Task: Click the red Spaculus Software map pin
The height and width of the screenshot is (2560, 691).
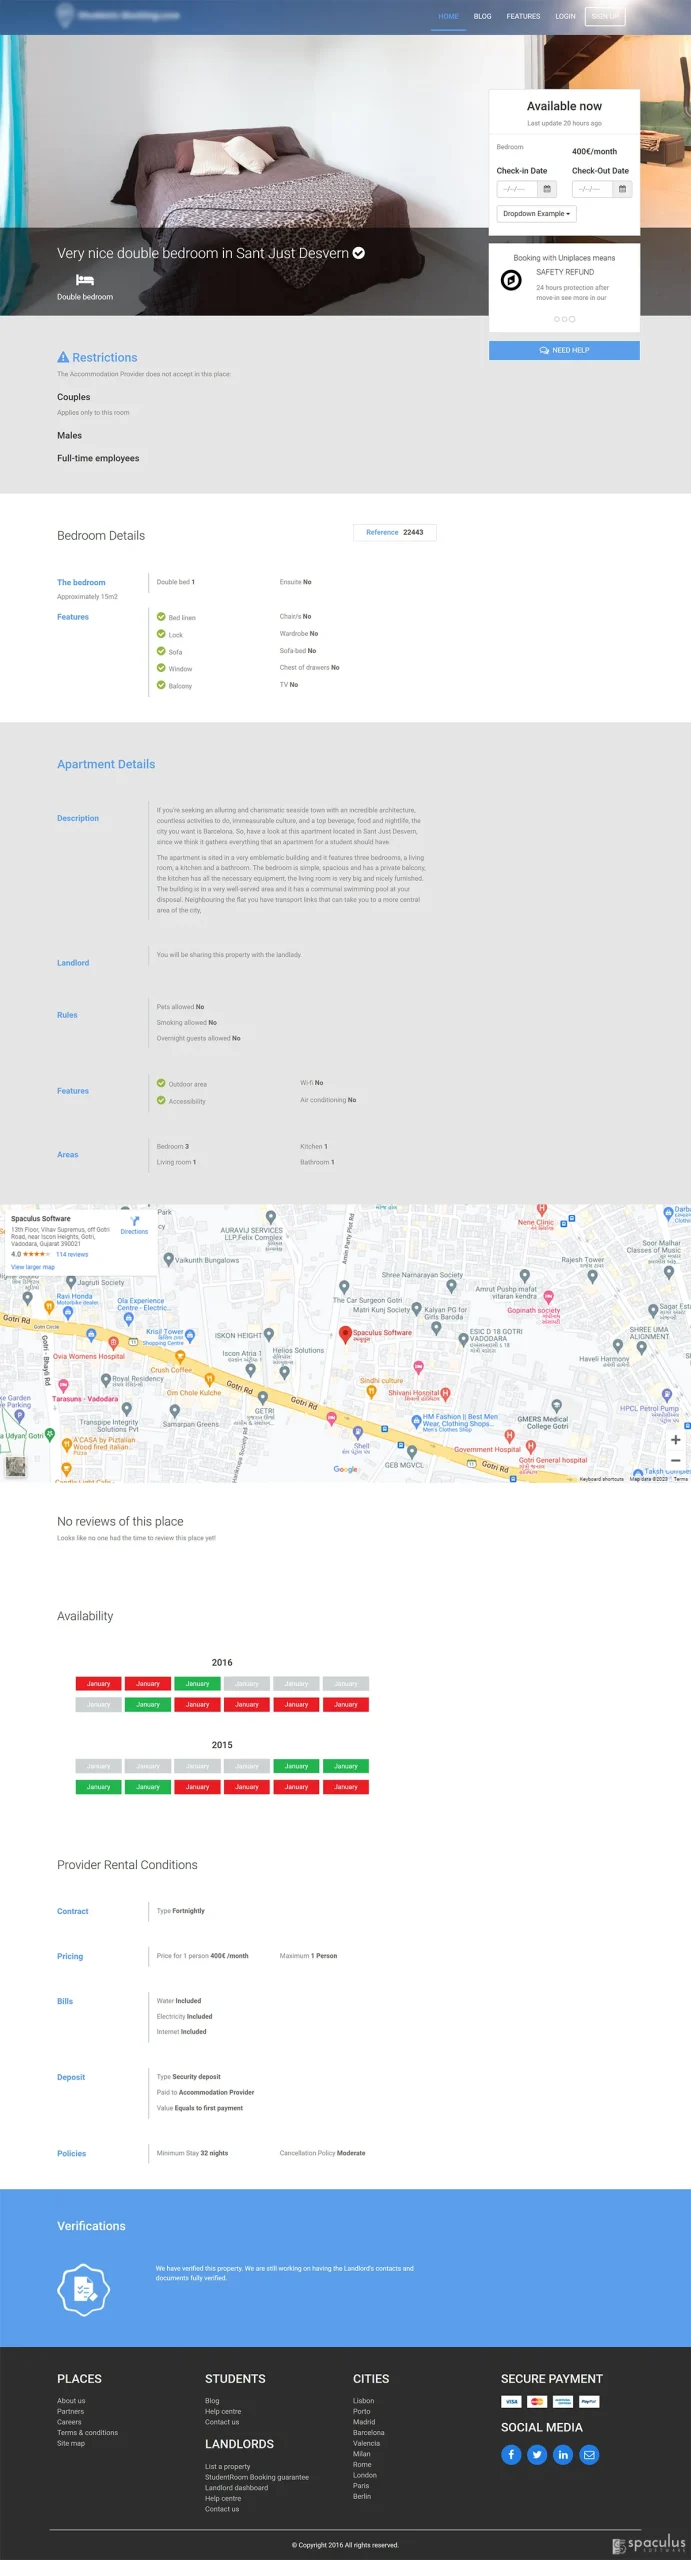Action: [345, 1334]
